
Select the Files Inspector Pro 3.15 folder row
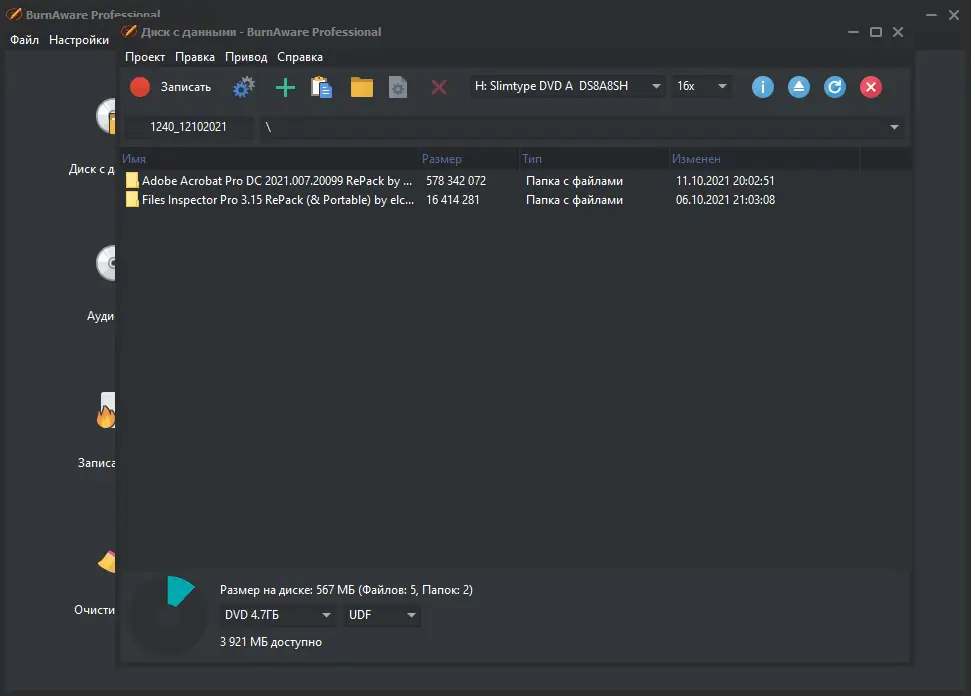pyautogui.click(x=515, y=200)
